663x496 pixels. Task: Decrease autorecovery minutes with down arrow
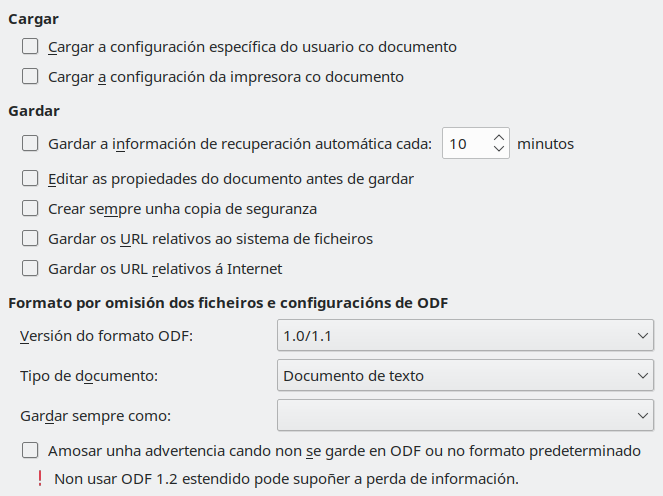coord(499,149)
